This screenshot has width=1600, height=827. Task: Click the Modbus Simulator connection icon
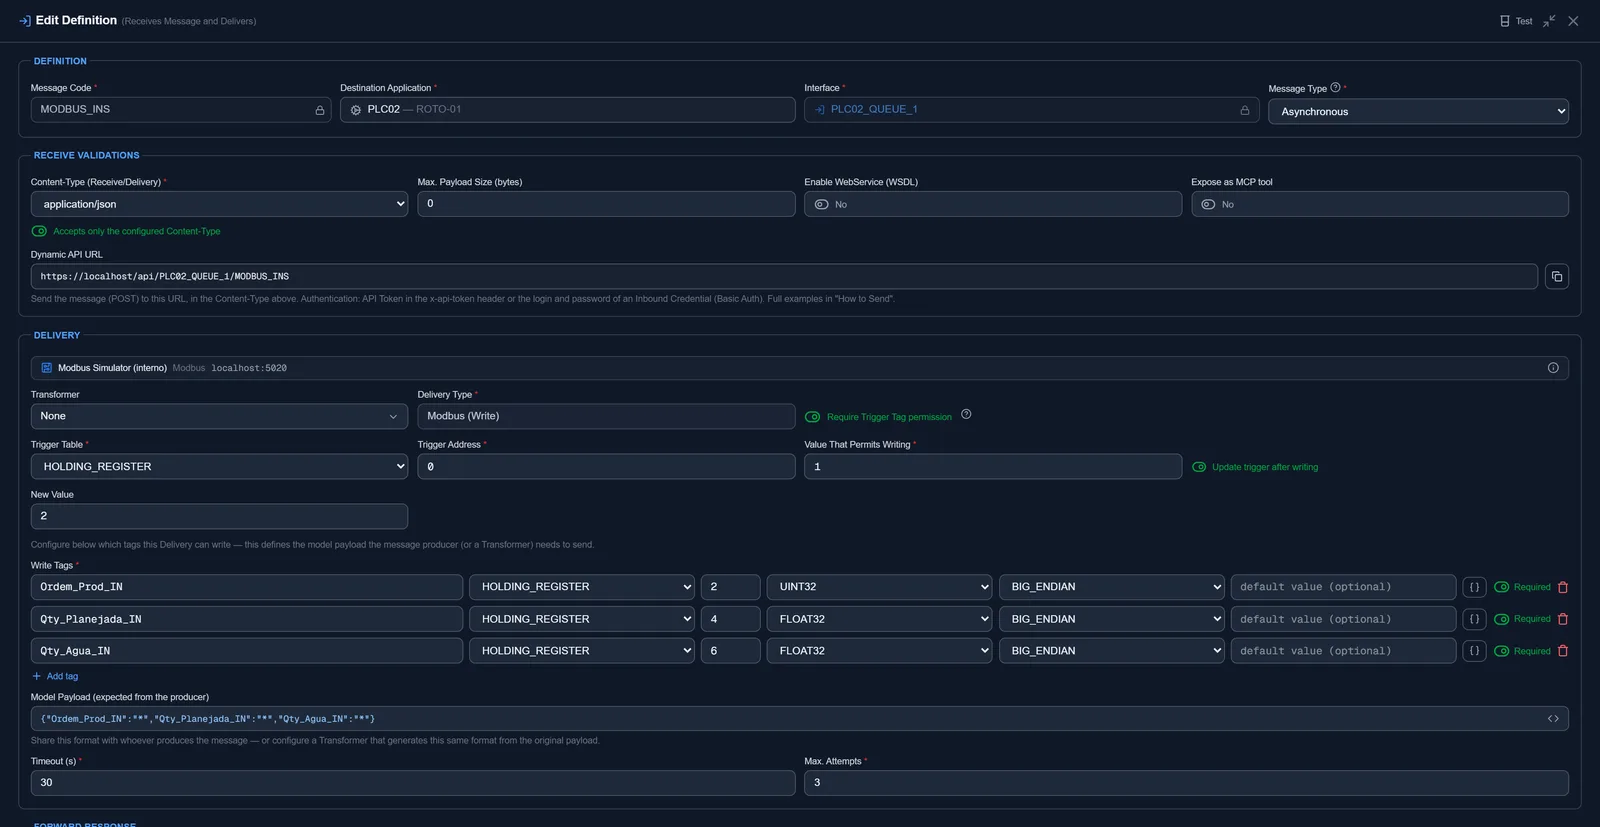coord(46,368)
